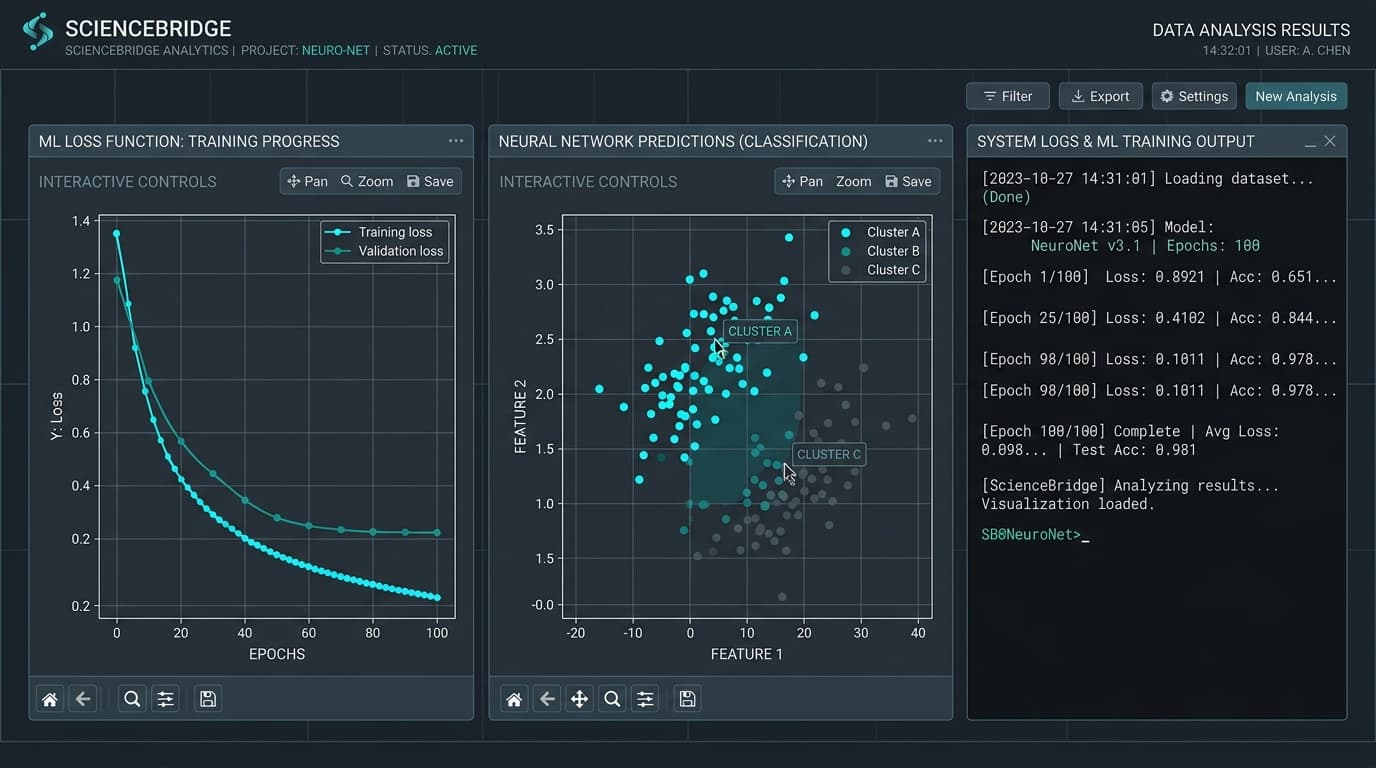Click Save in the loss chart controls
The height and width of the screenshot is (768, 1376).
(430, 181)
